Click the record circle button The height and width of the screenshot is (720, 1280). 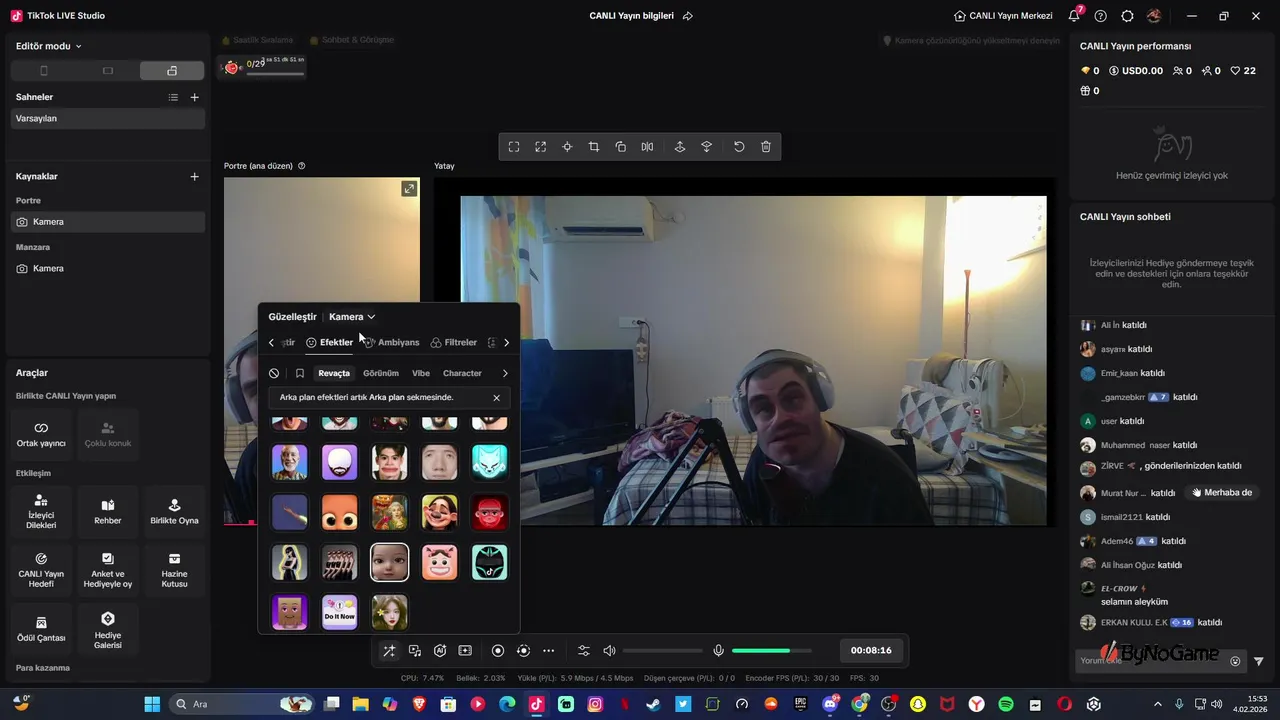(x=498, y=650)
